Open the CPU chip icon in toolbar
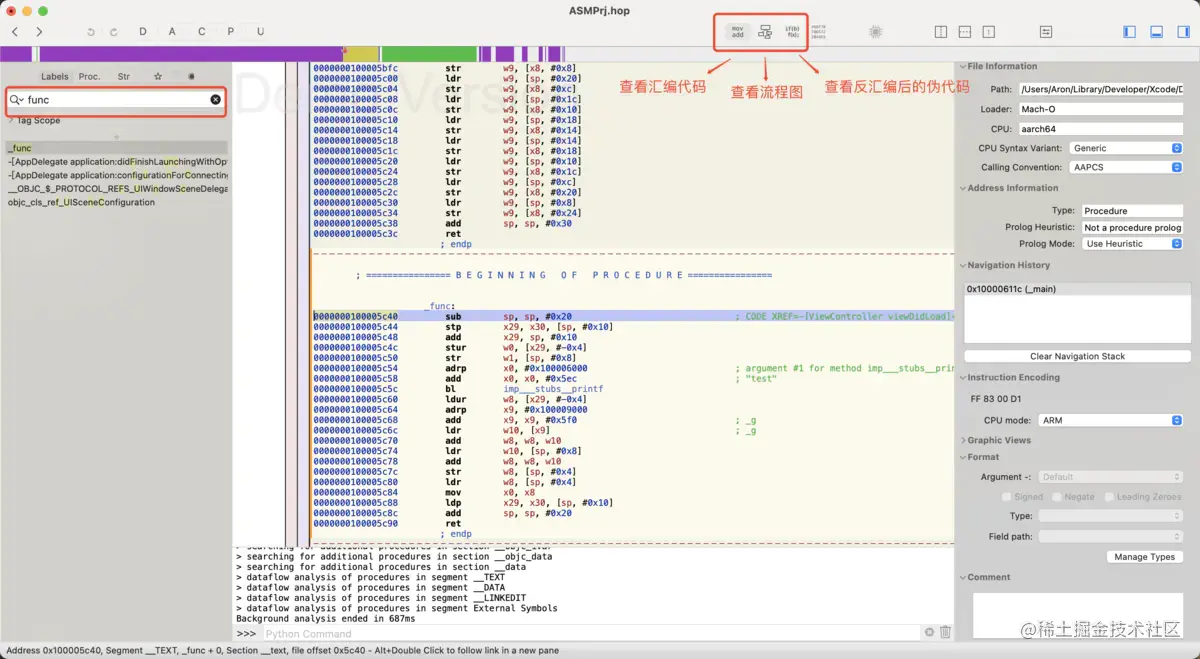Viewport: 1200px width, 659px height. pos(876,32)
